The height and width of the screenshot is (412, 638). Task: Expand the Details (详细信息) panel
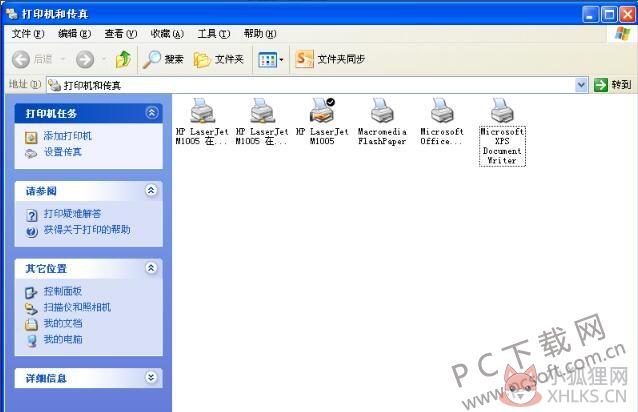click(151, 378)
